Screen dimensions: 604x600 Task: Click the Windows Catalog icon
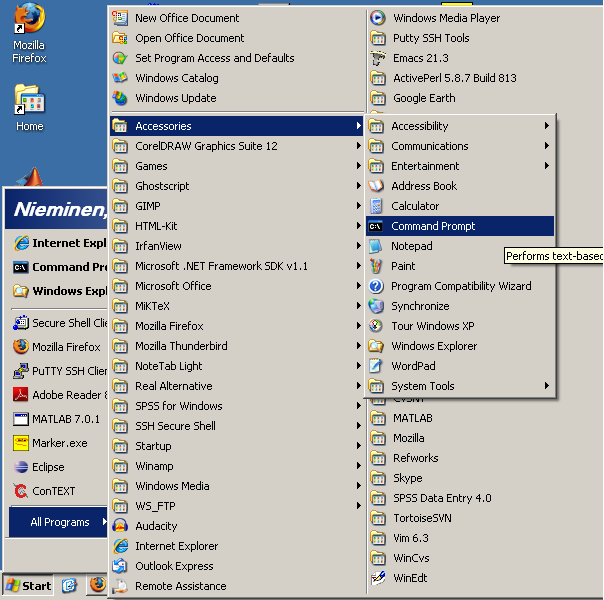[x=120, y=78]
